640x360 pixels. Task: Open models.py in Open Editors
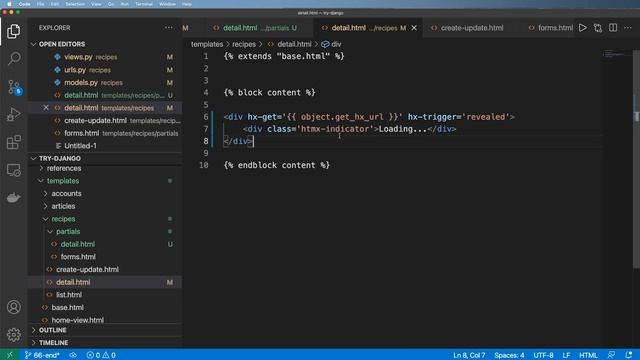point(104,82)
